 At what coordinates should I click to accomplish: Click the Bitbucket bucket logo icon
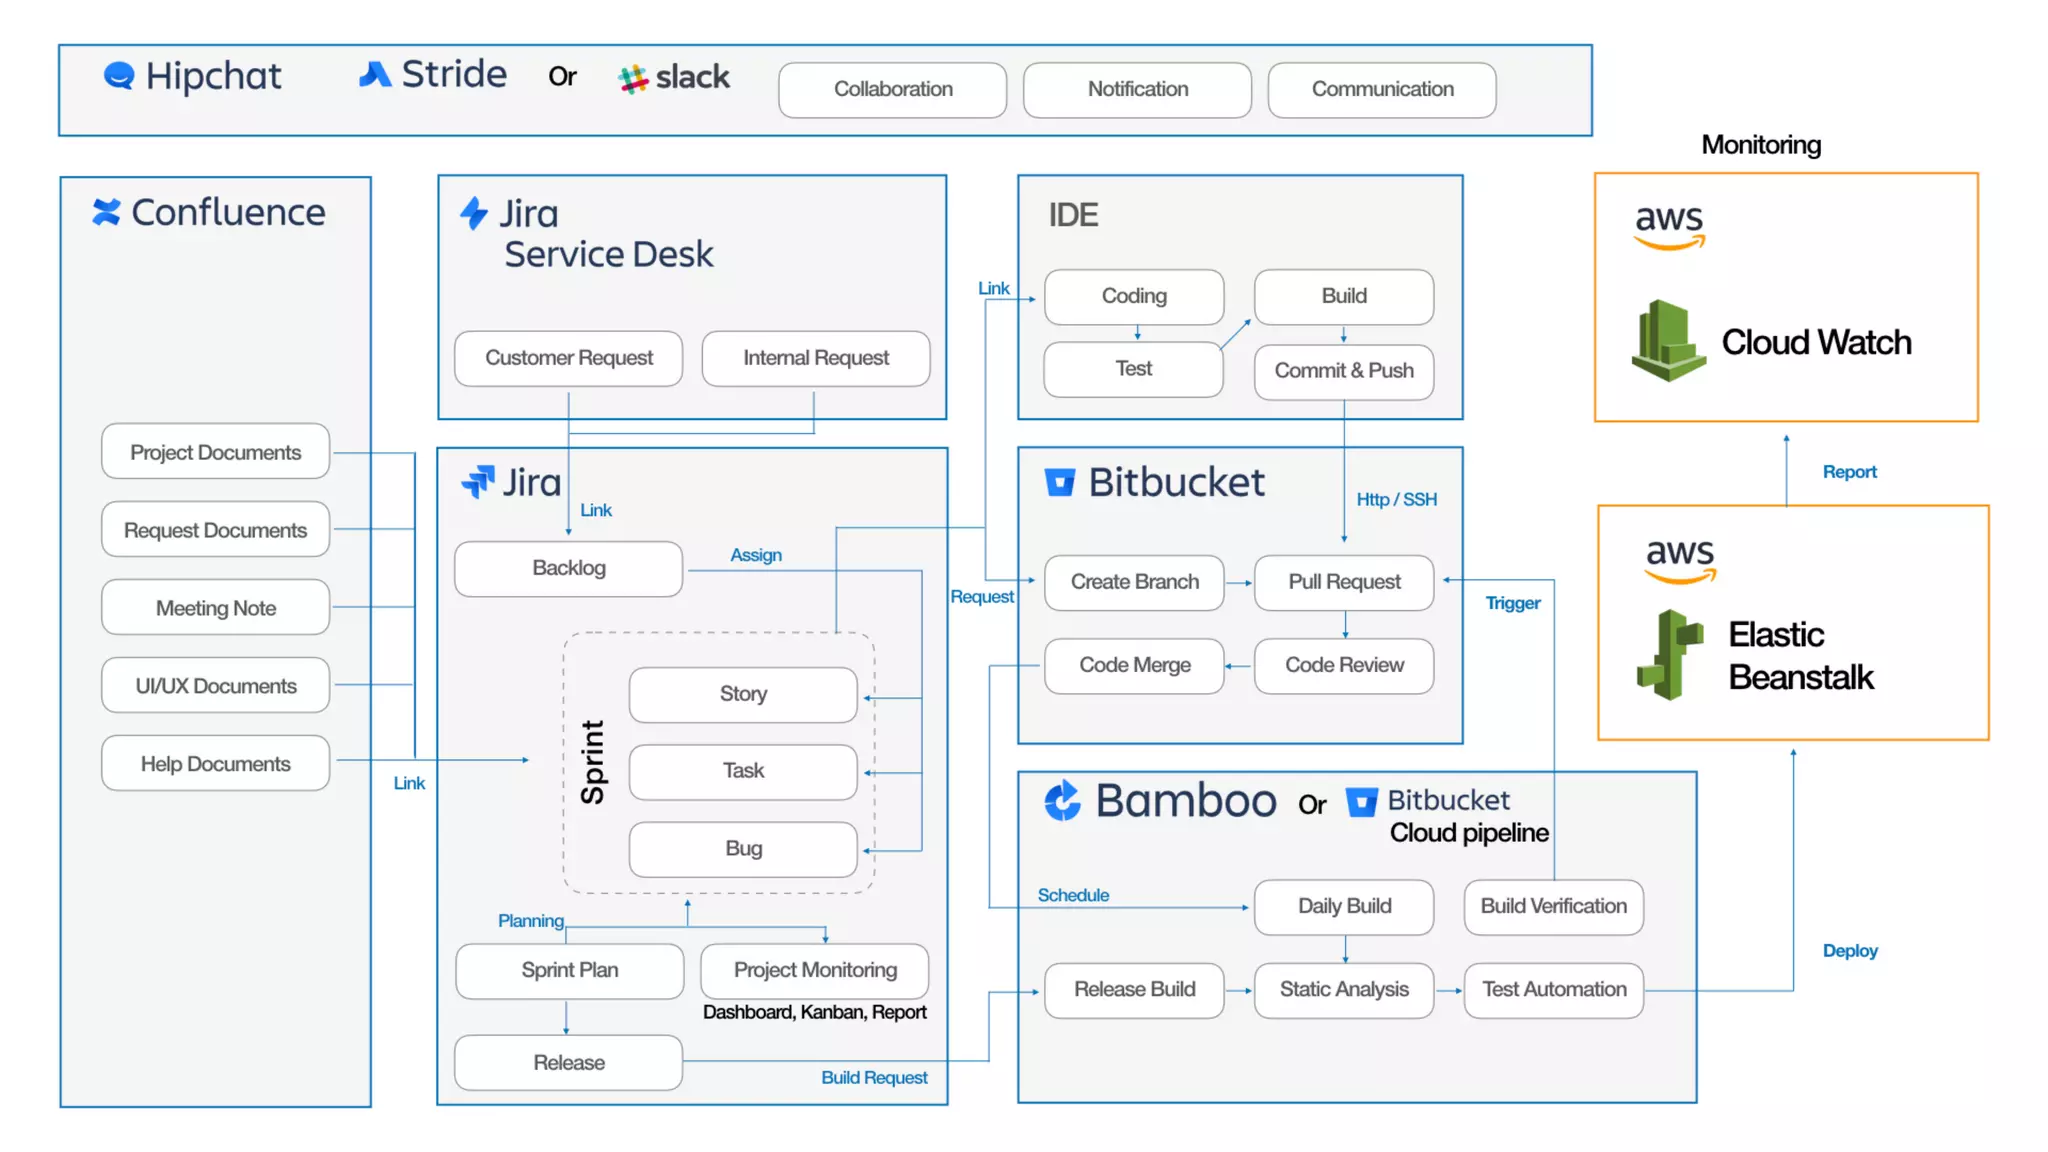(x=1059, y=483)
